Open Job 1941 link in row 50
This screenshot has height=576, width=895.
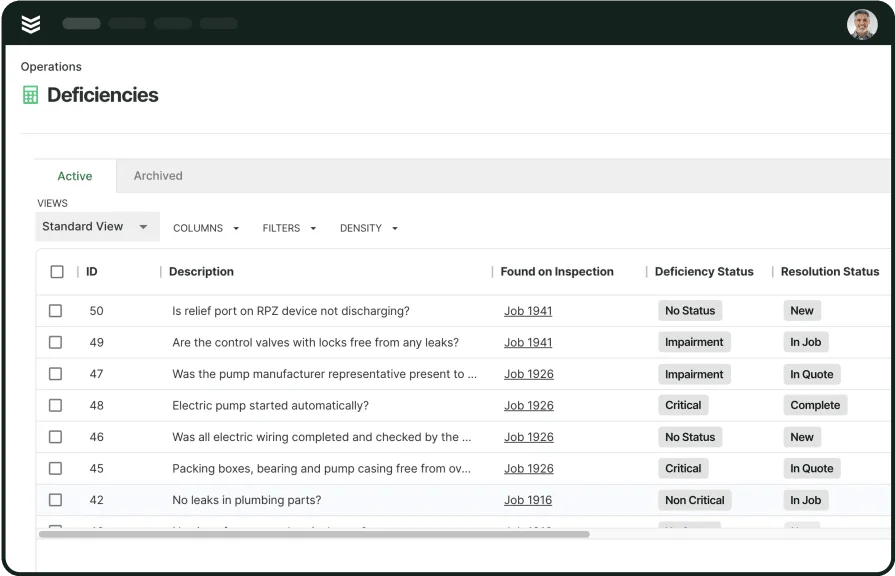(x=528, y=311)
